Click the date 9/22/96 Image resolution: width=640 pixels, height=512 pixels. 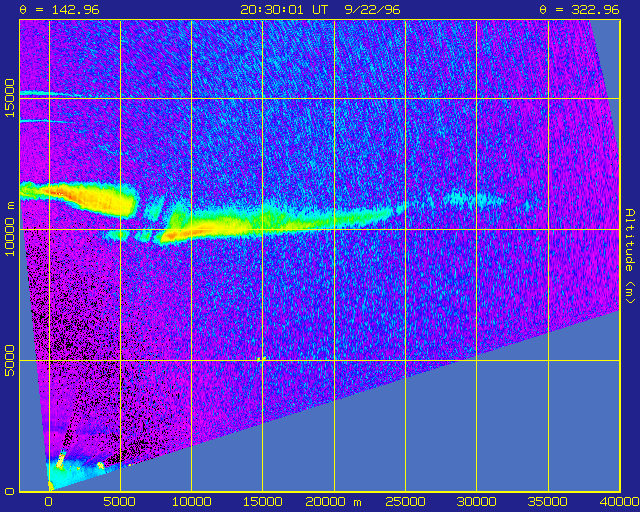372,9
